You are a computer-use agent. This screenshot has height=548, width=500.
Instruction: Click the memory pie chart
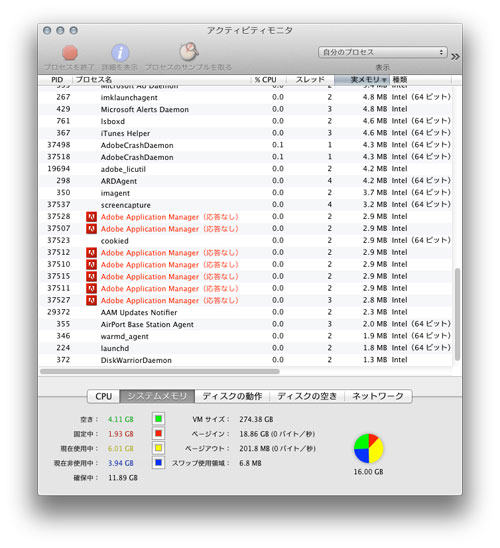coord(369,448)
